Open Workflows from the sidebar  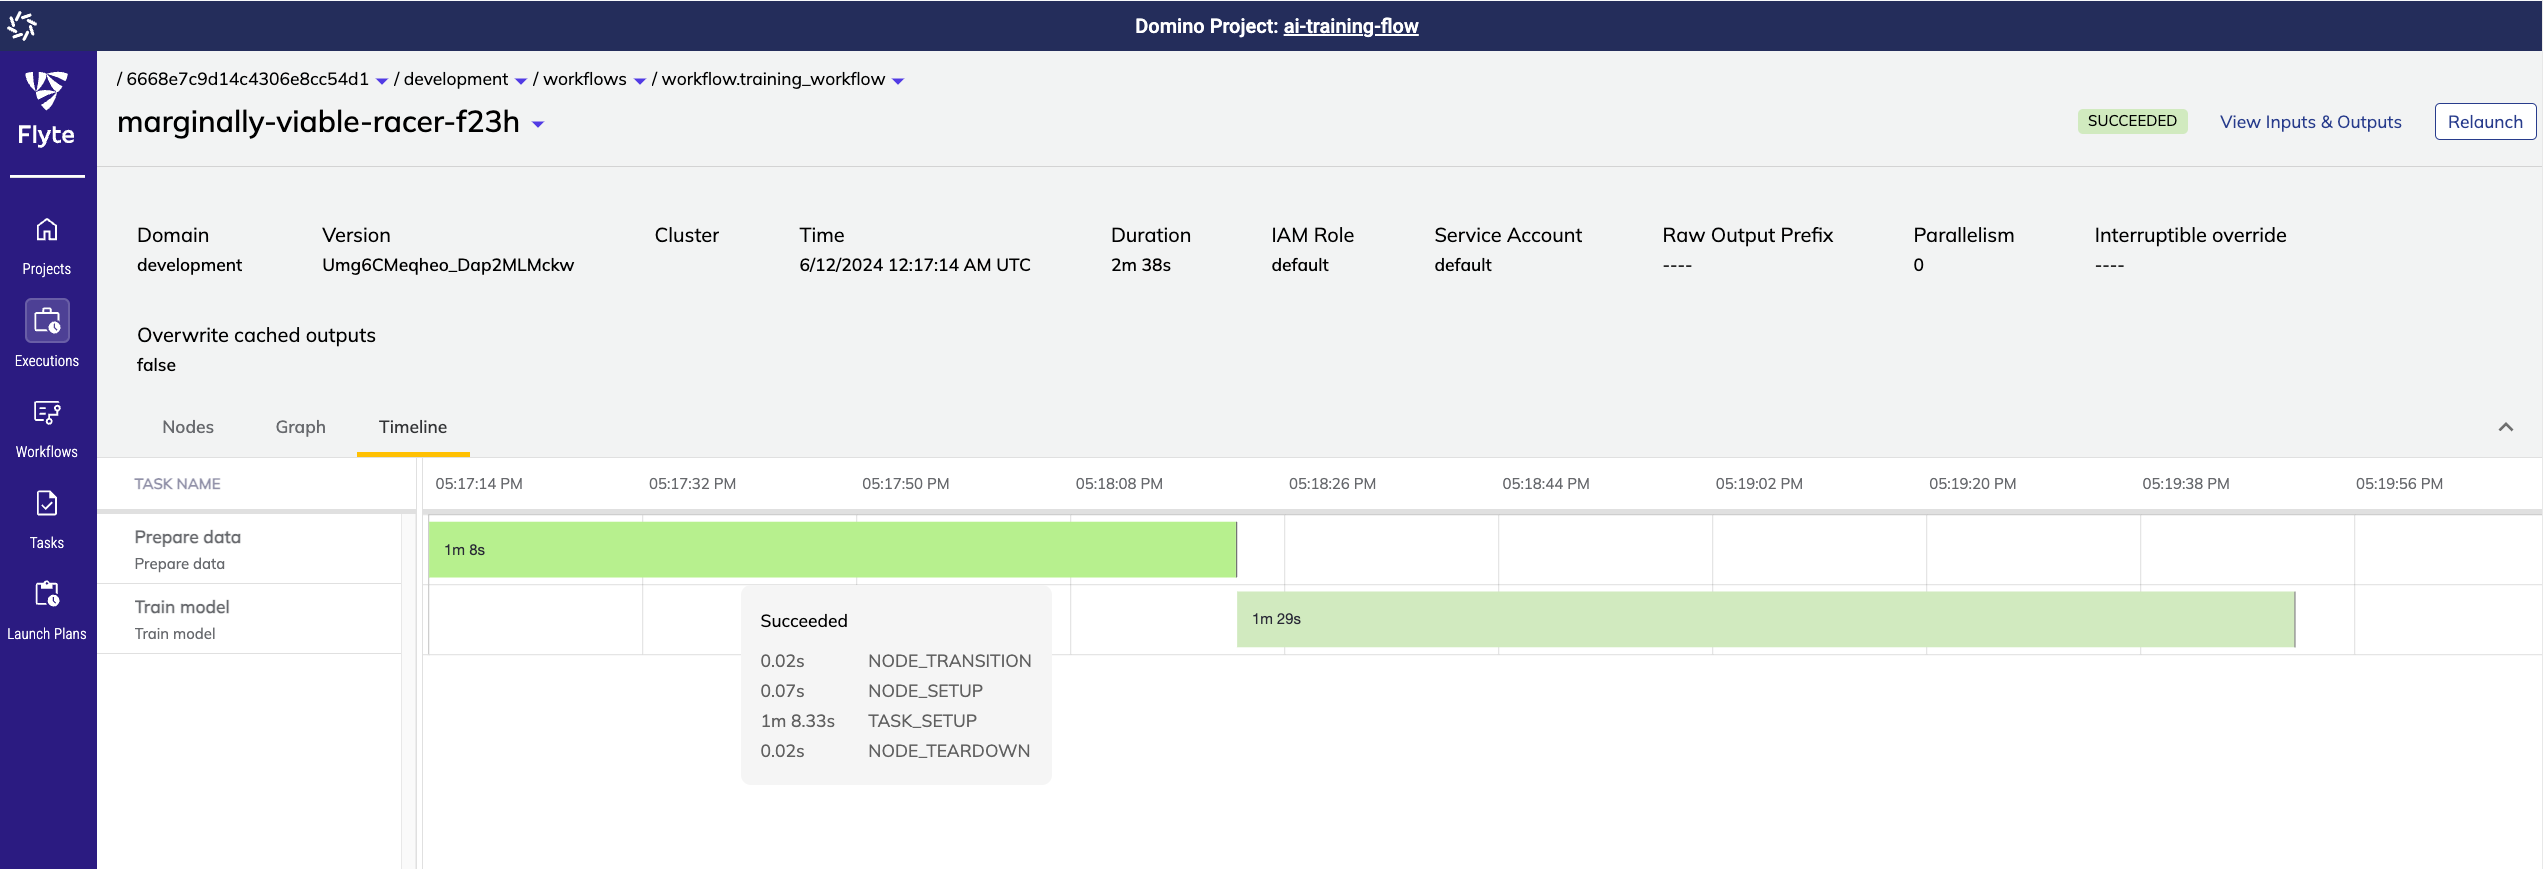[47, 429]
